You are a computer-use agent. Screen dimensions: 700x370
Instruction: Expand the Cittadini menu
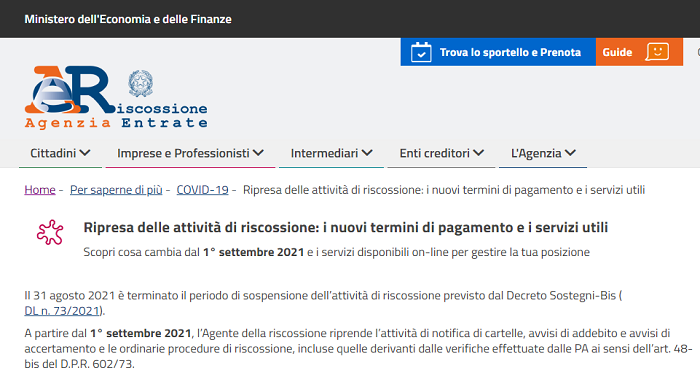pyautogui.click(x=60, y=153)
